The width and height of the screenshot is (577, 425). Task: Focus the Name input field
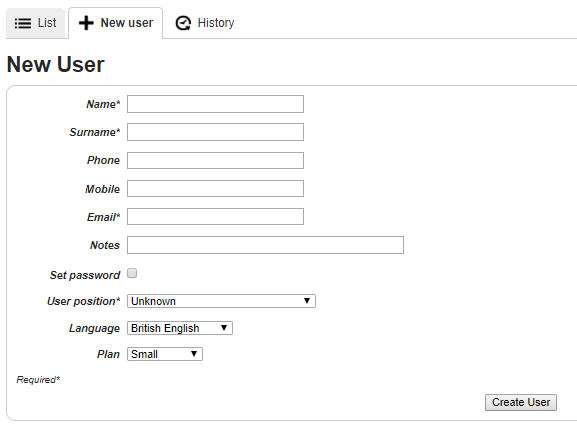(215, 104)
